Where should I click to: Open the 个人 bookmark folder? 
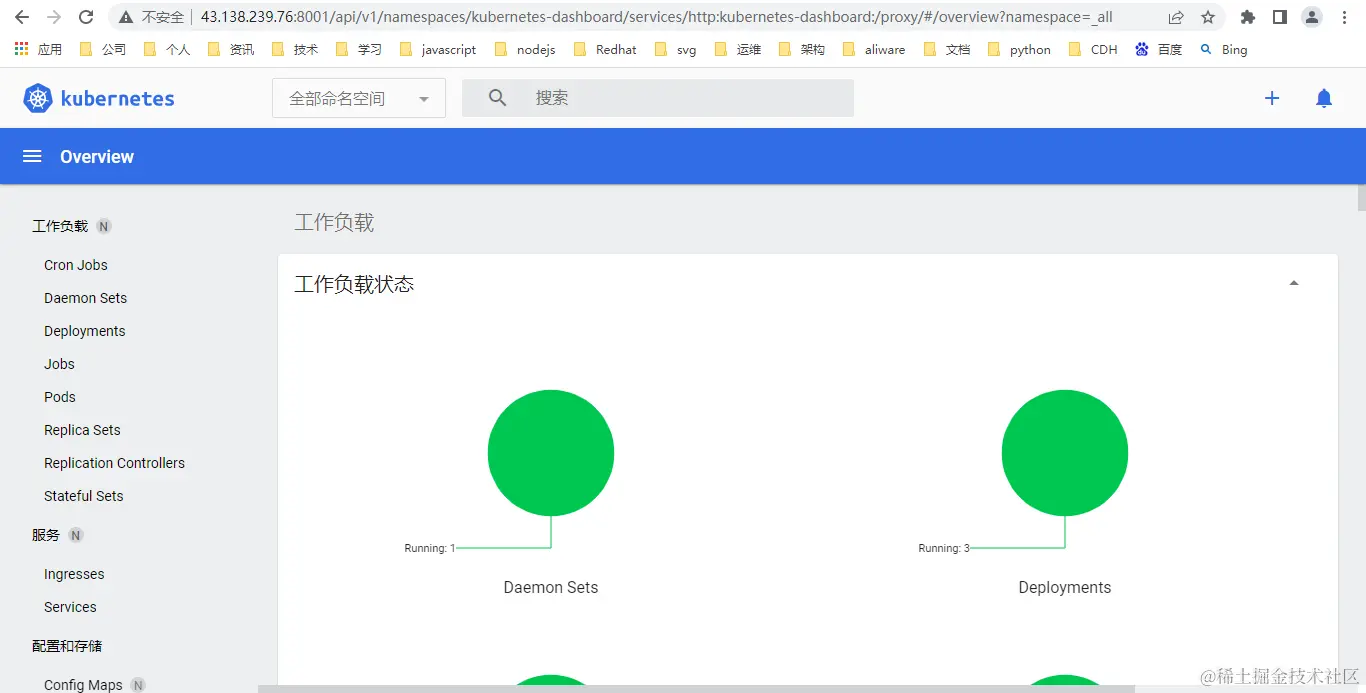click(x=167, y=49)
